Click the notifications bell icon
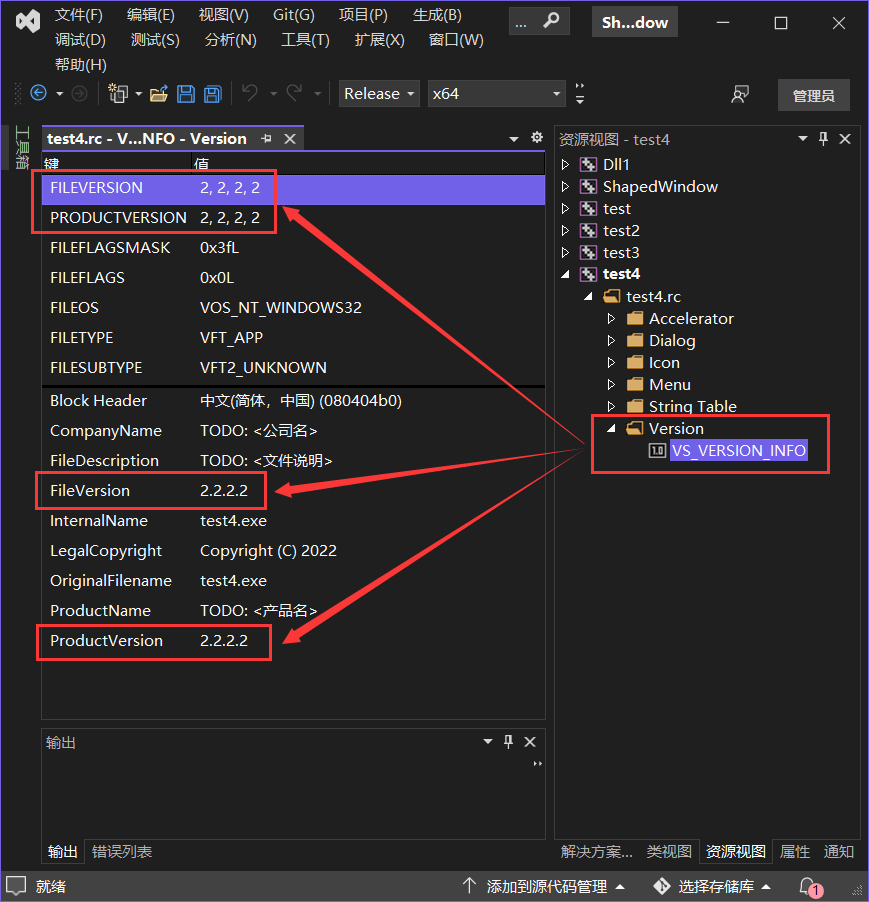 coord(809,886)
